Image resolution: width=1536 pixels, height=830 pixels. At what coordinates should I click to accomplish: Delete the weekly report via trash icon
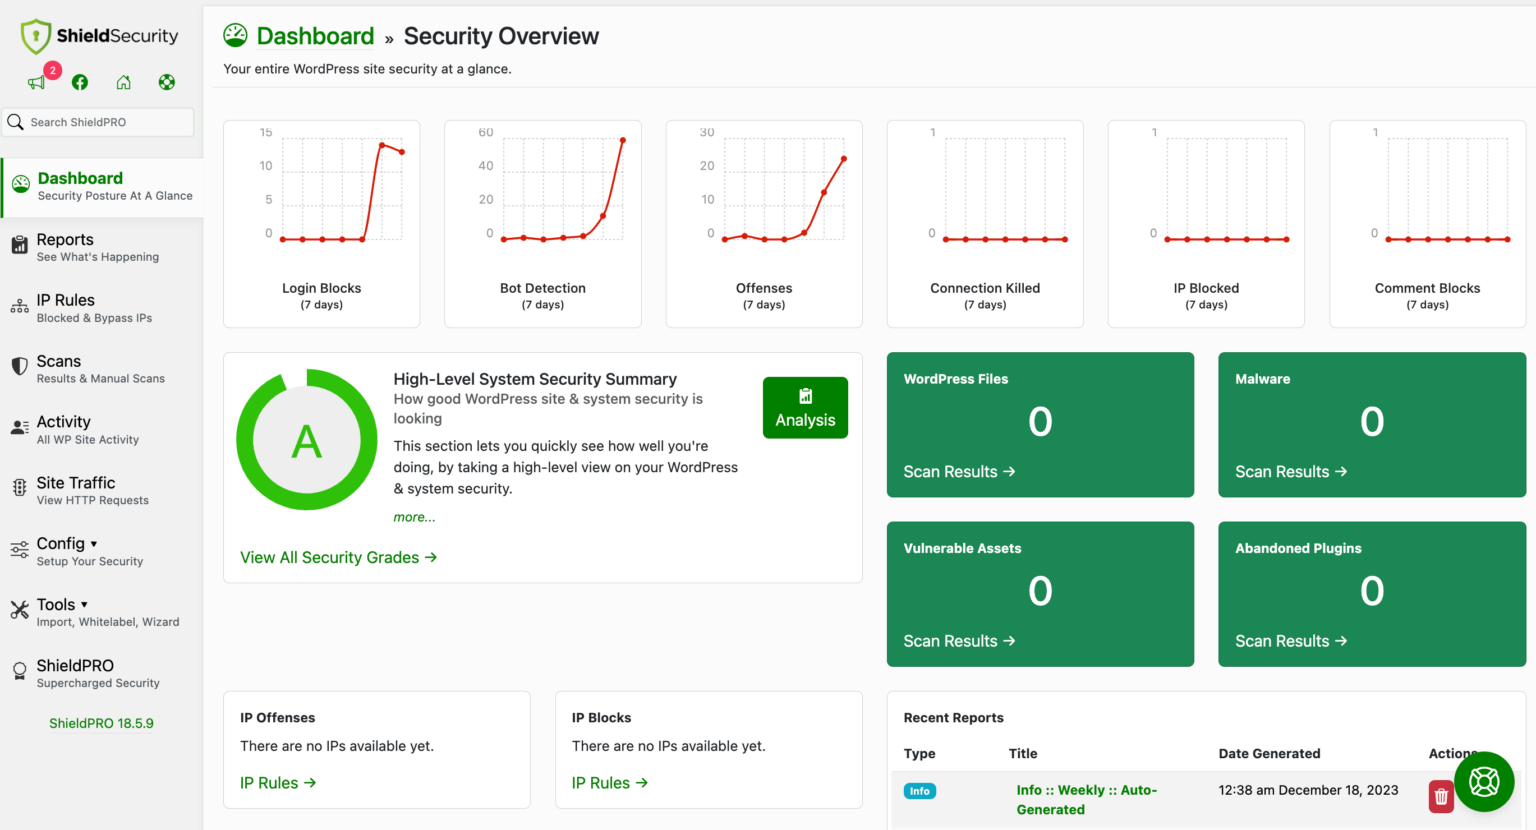pos(1440,796)
